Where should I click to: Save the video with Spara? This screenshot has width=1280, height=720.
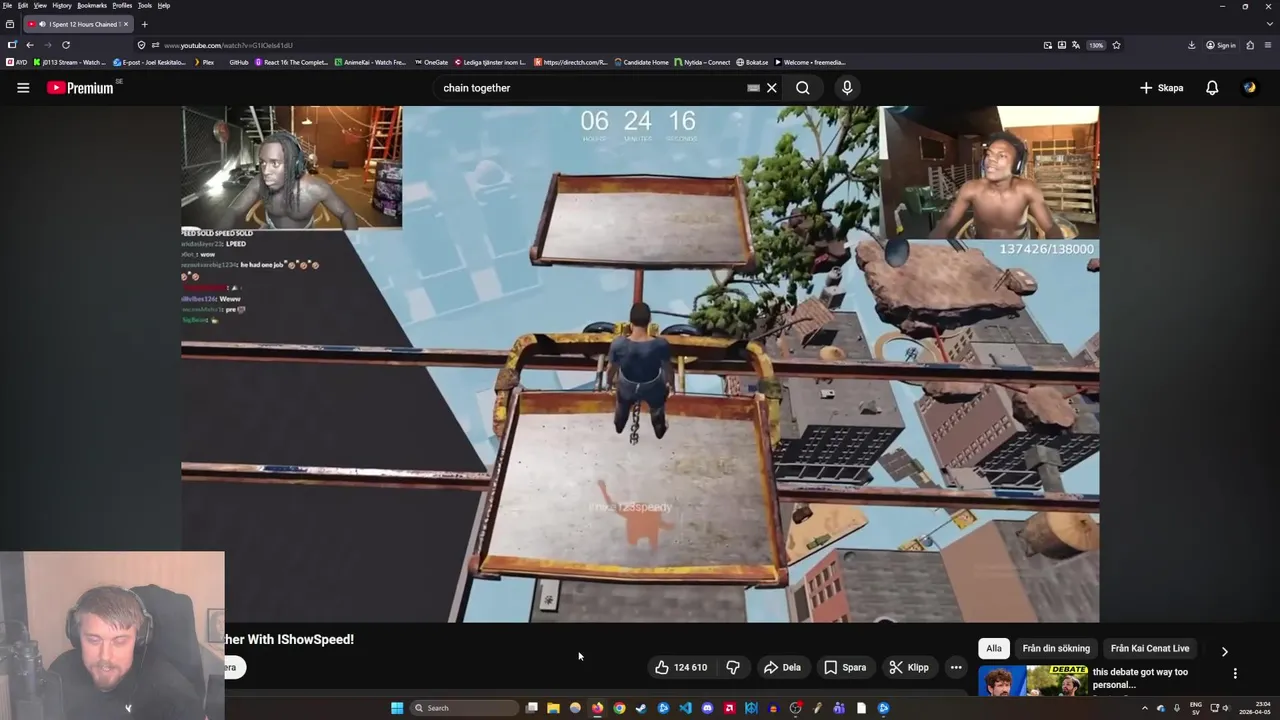coord(845,667)
